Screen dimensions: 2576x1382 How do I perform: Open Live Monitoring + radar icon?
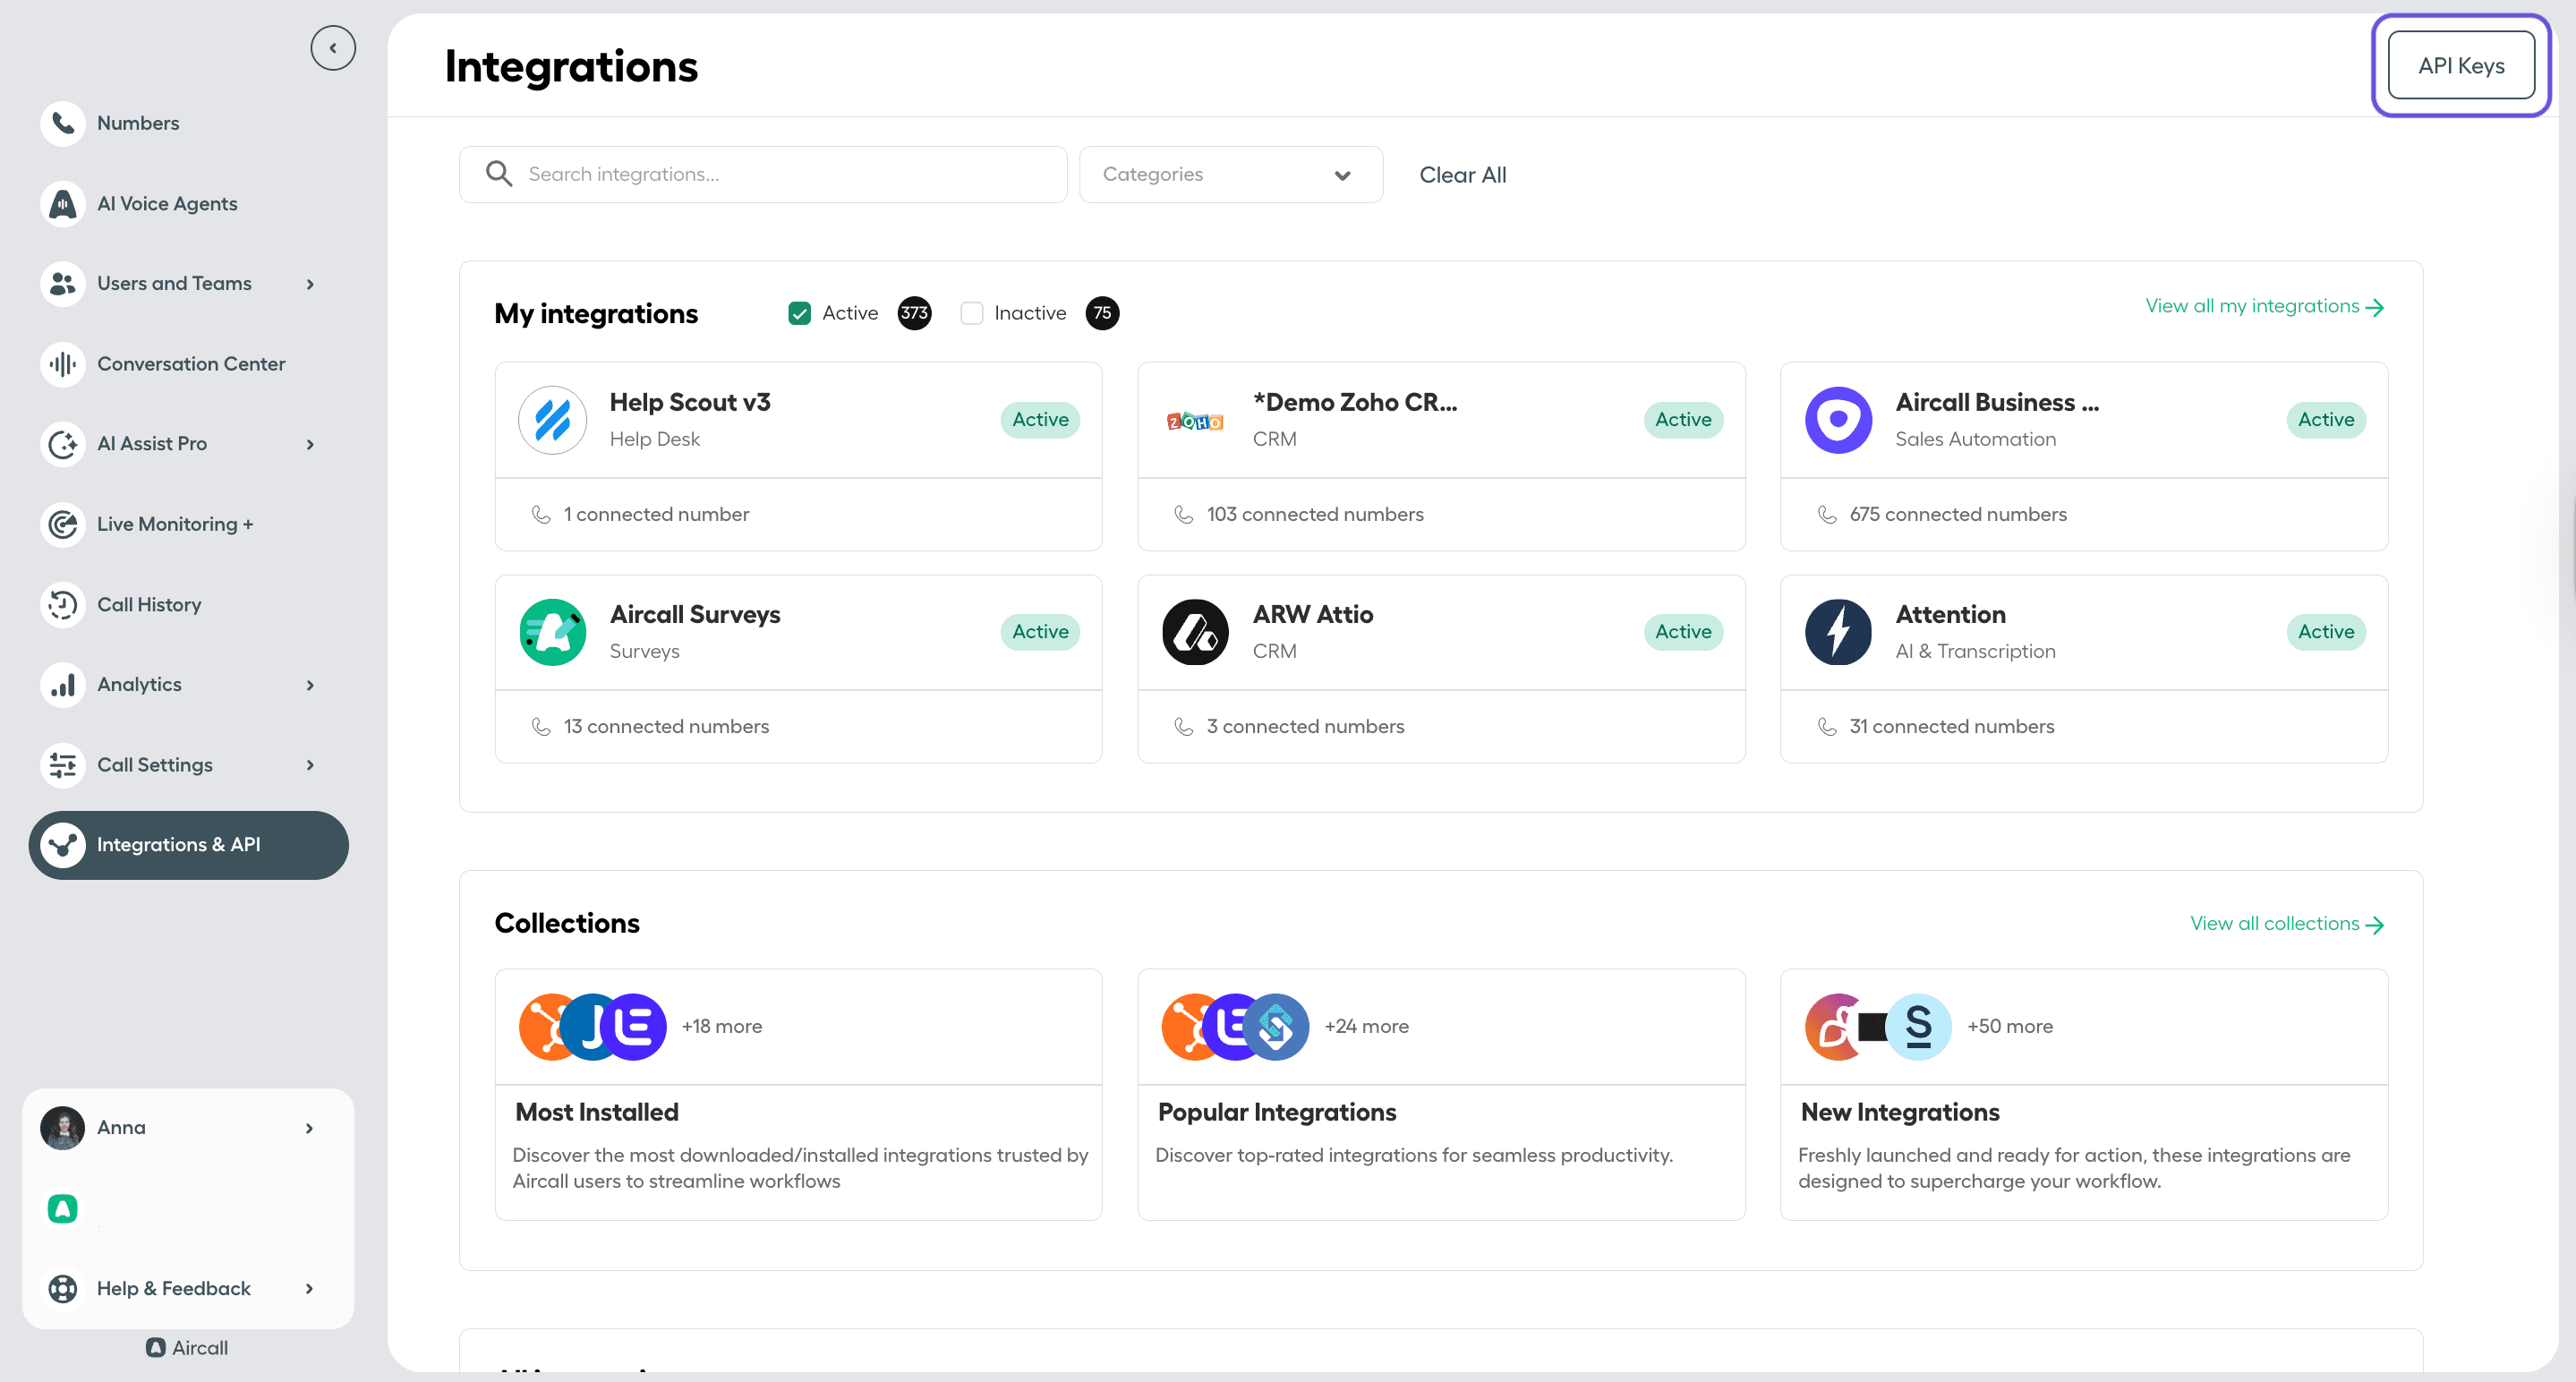point(63,524)
